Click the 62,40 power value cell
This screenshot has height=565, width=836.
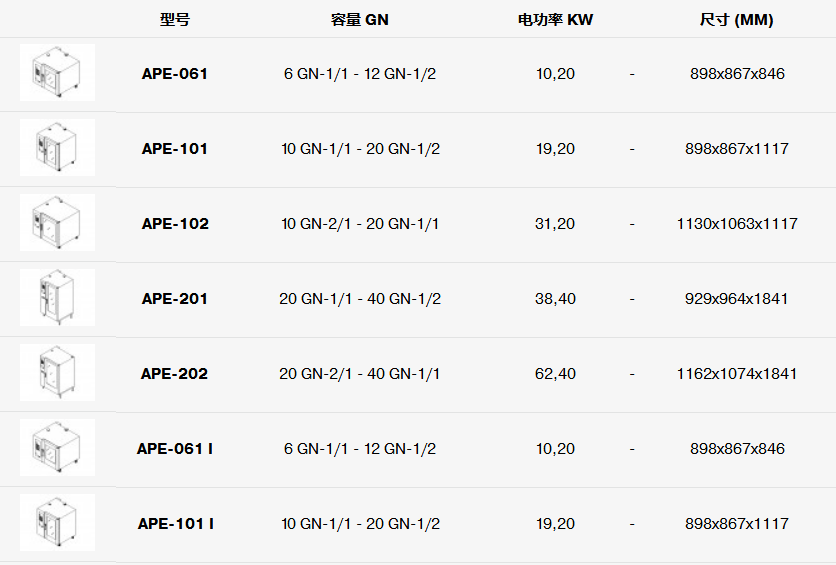click(555, 374)
